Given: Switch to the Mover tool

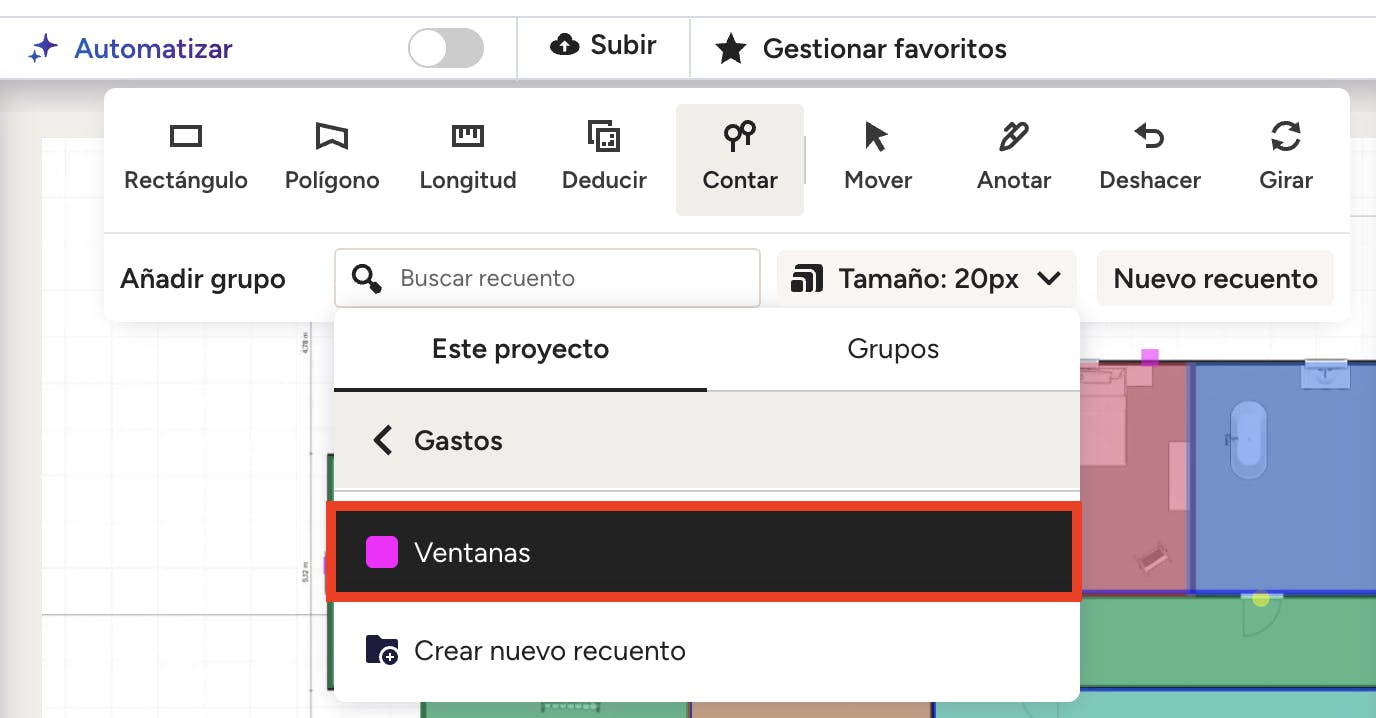Looking at the screenshot, I should point(877,158).
